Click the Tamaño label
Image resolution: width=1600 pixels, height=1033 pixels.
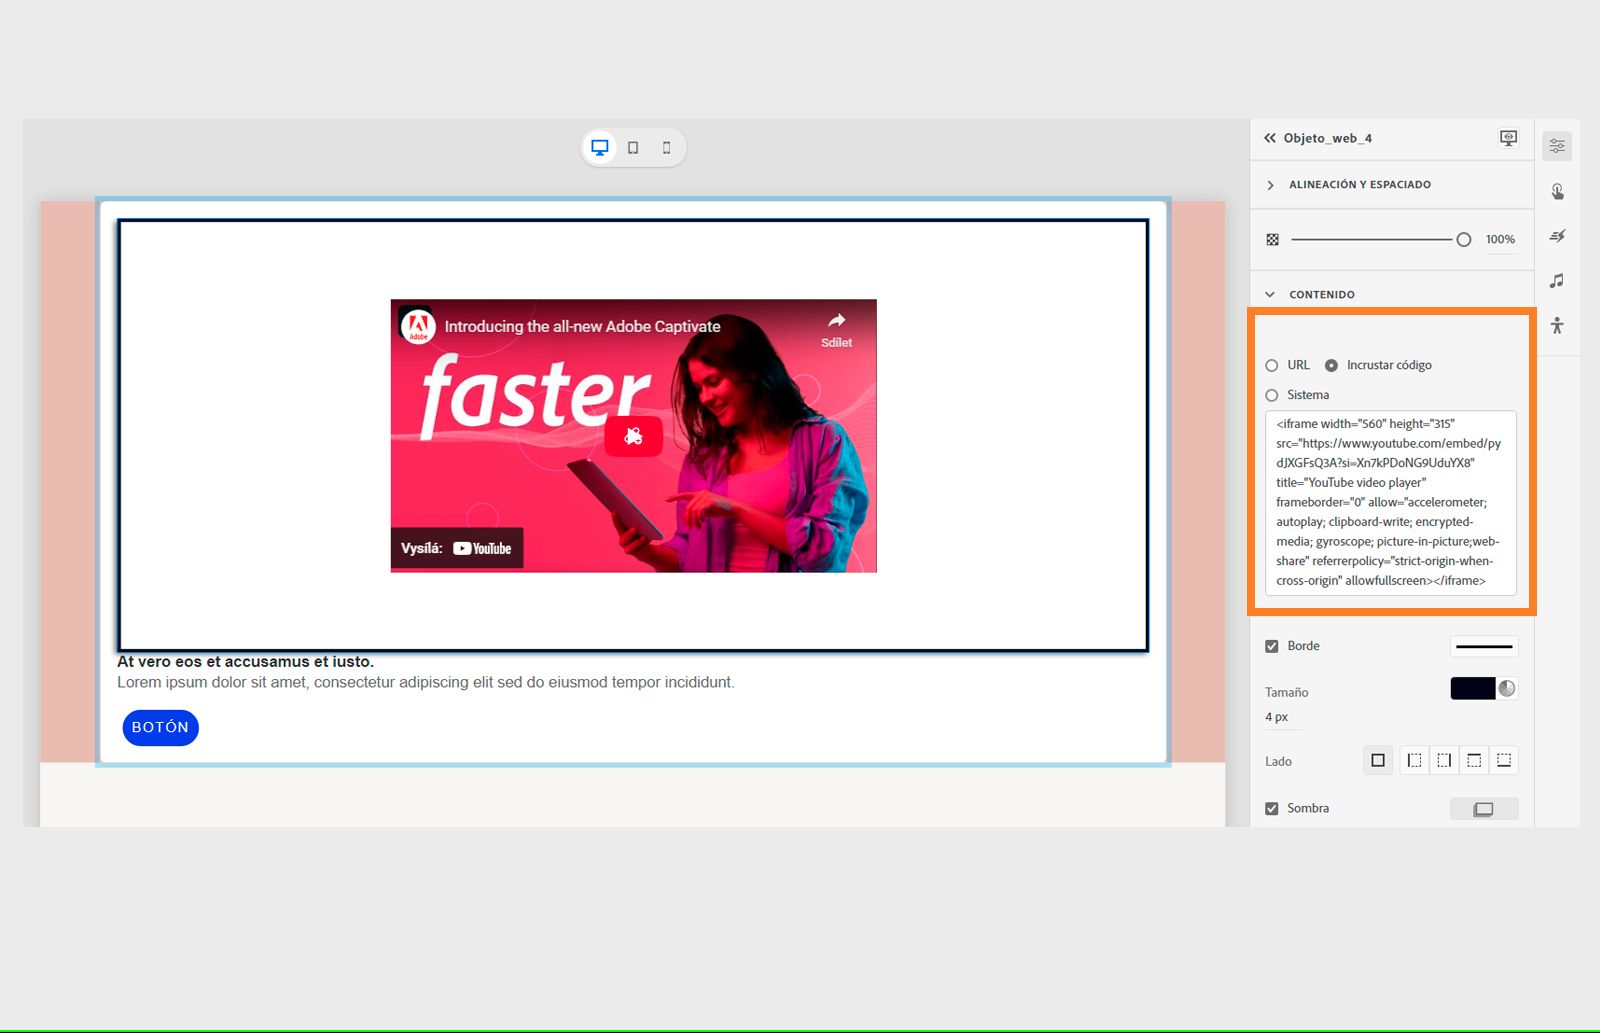[1286, 692]
